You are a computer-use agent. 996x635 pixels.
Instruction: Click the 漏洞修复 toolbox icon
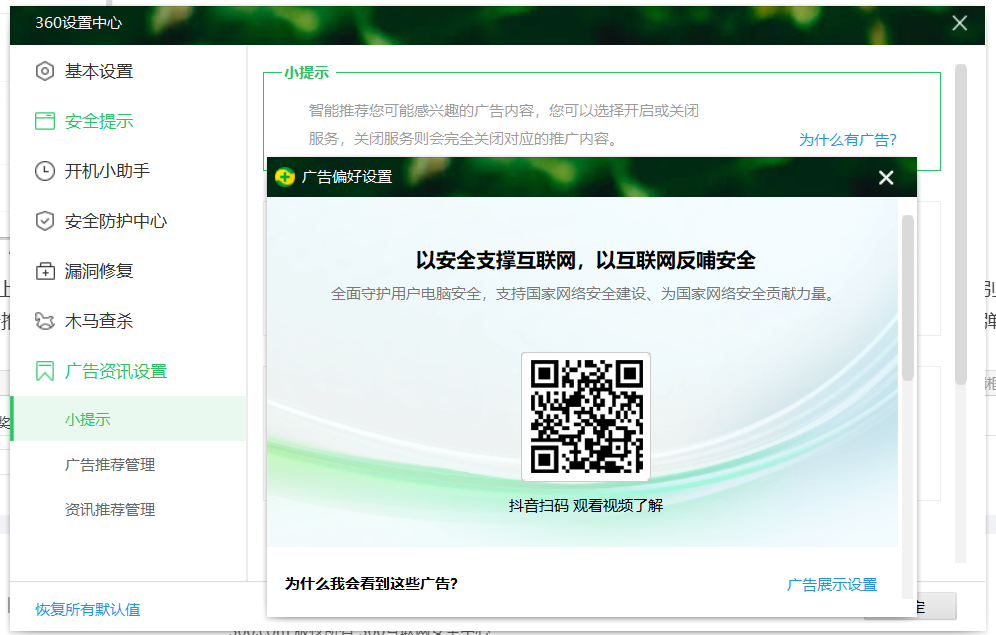pyautogui.click(x=44, y=271)
